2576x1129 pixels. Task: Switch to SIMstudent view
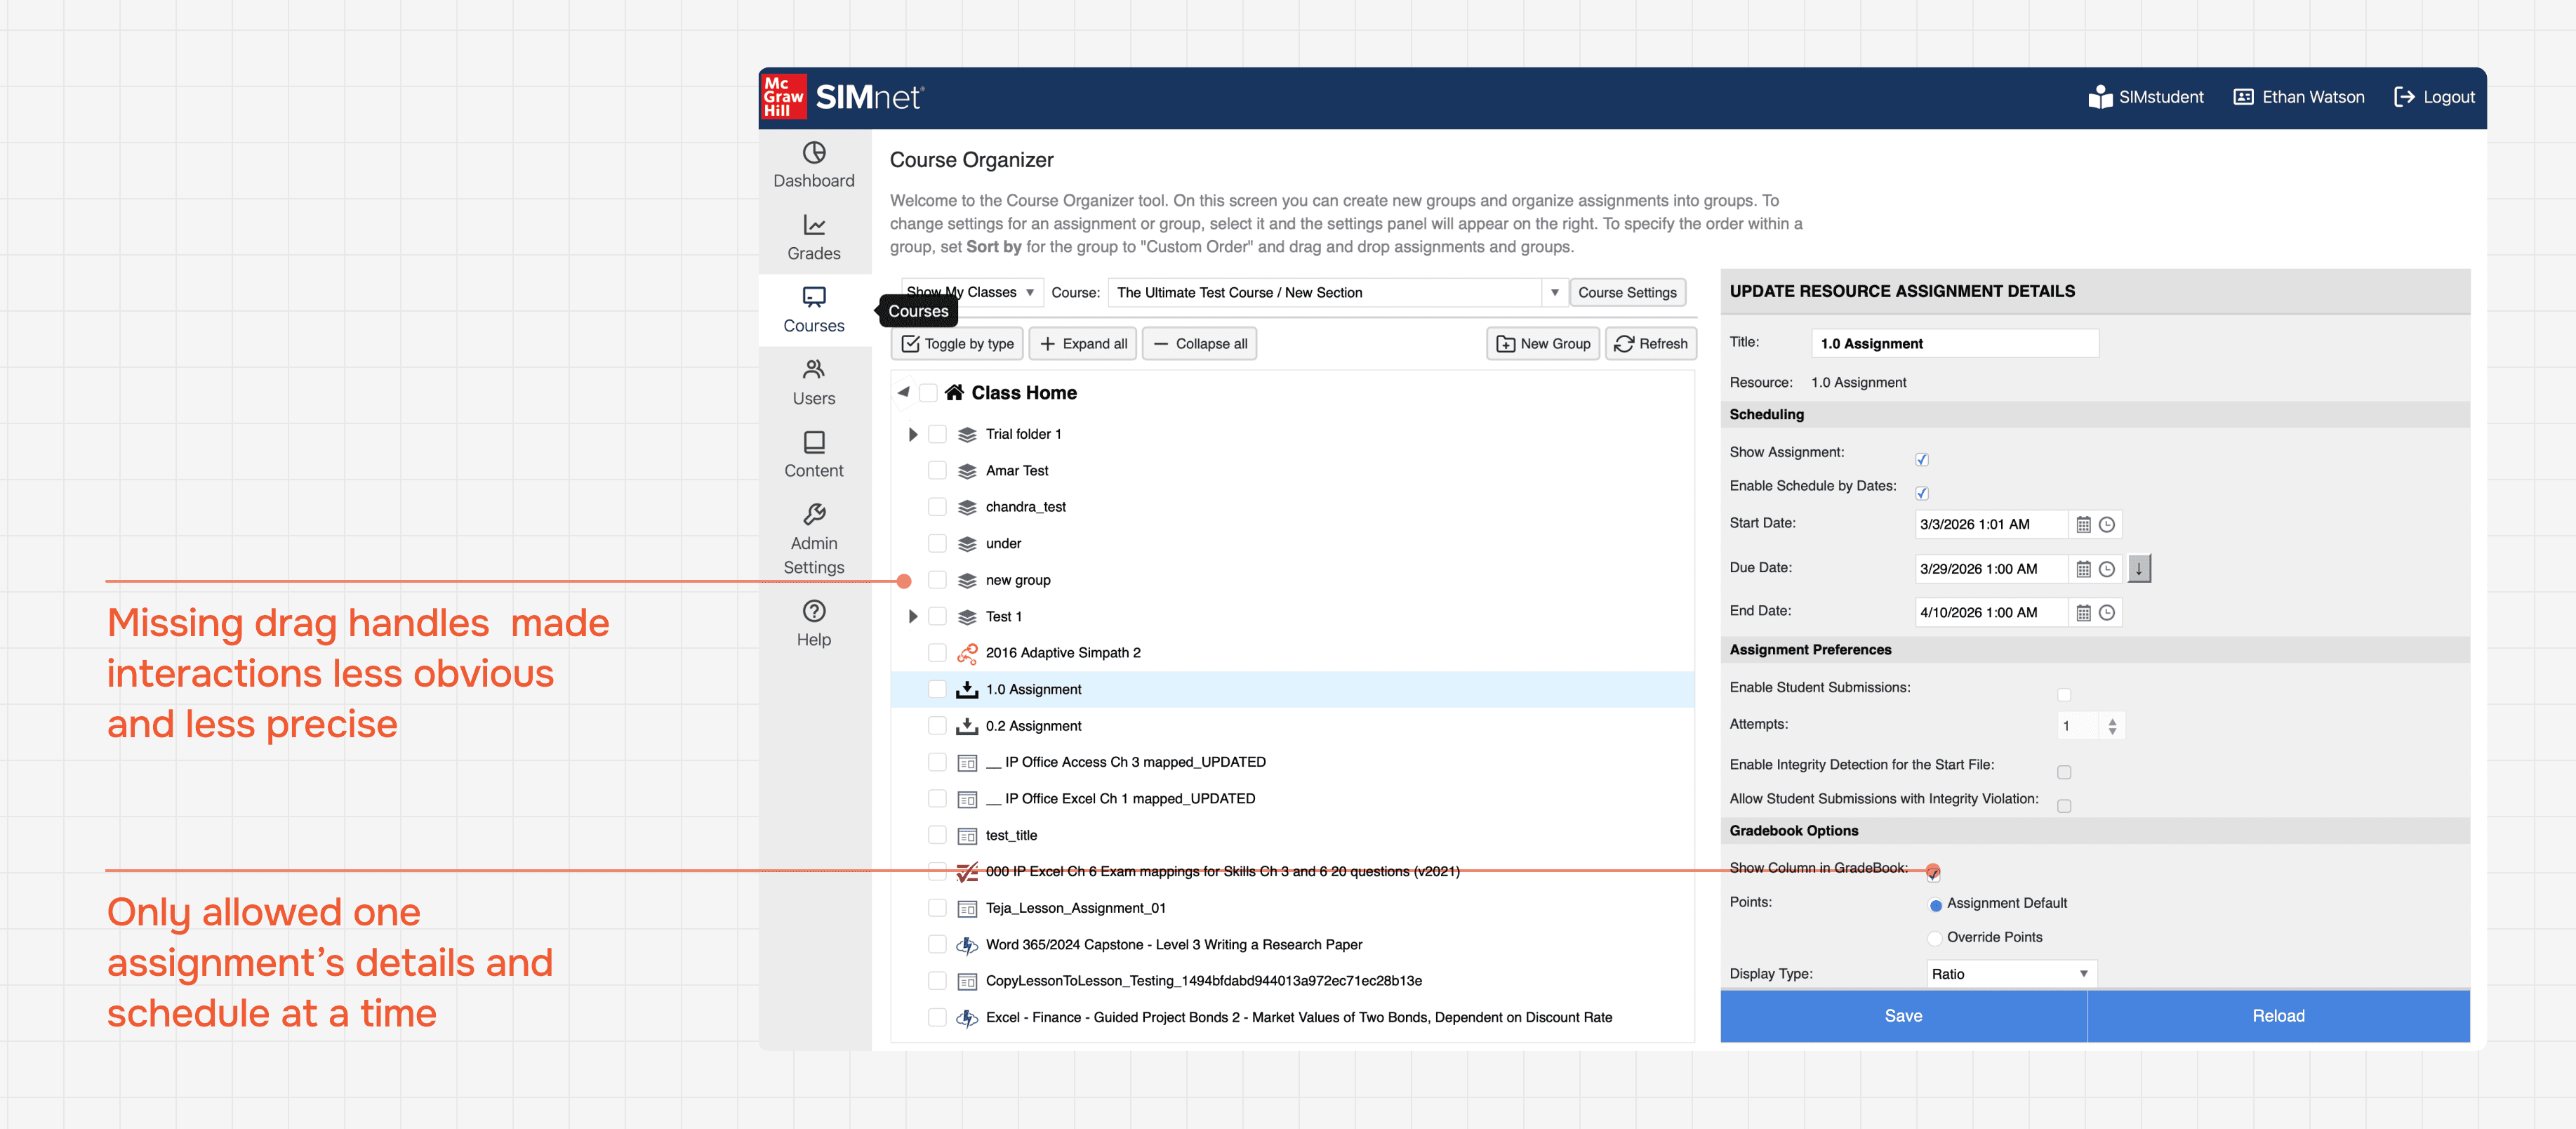(2145, 97)
